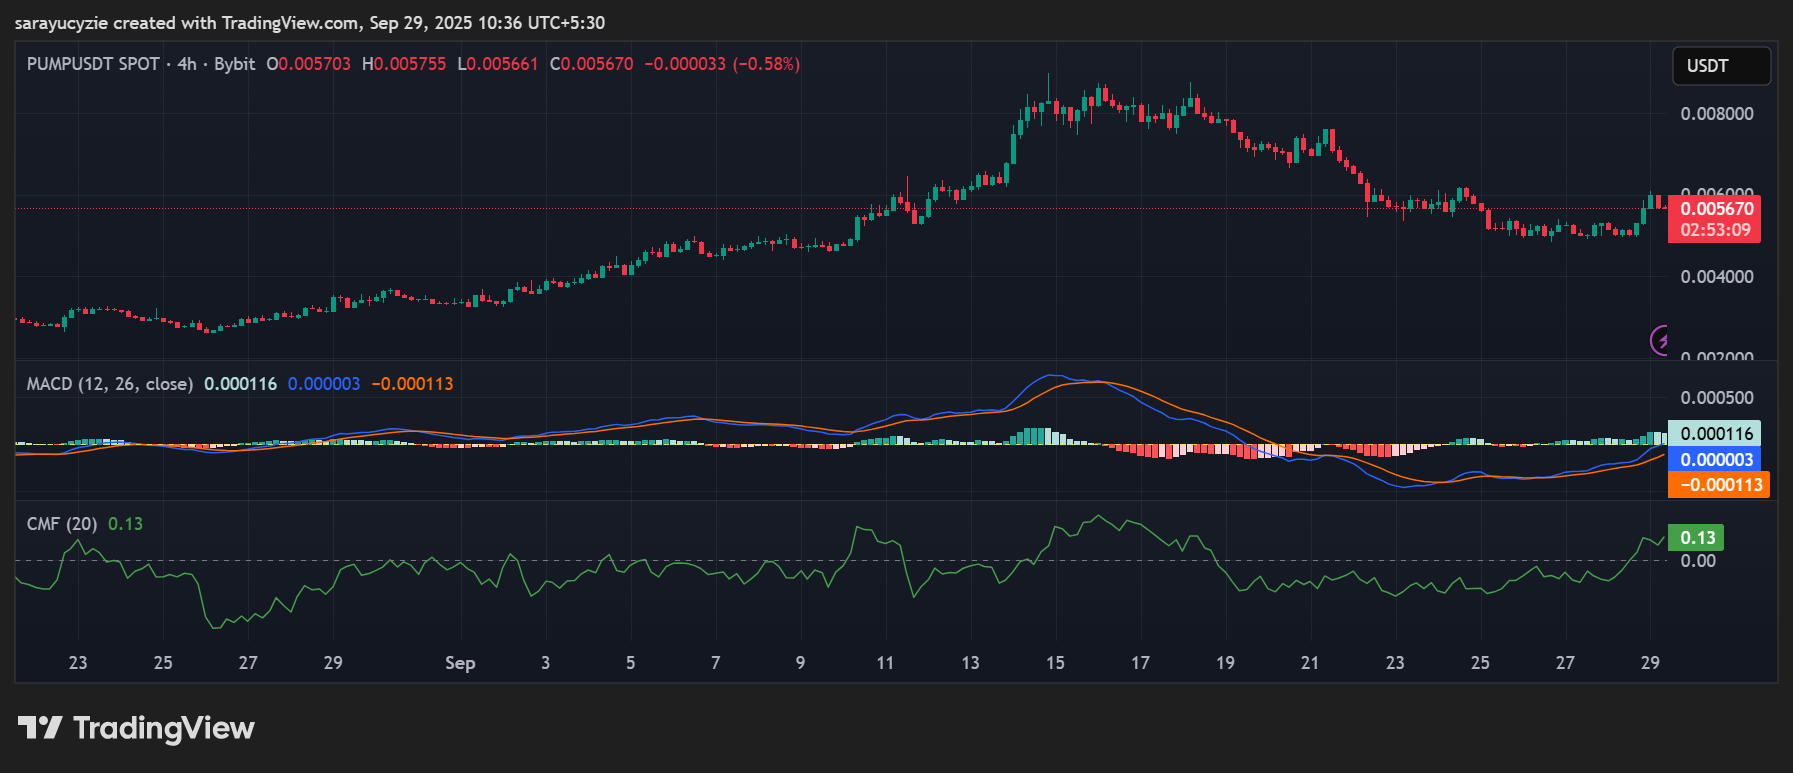Click the 0.004000 price scale label
This screenshot has width=1793, height=773.
(1716, 277)
